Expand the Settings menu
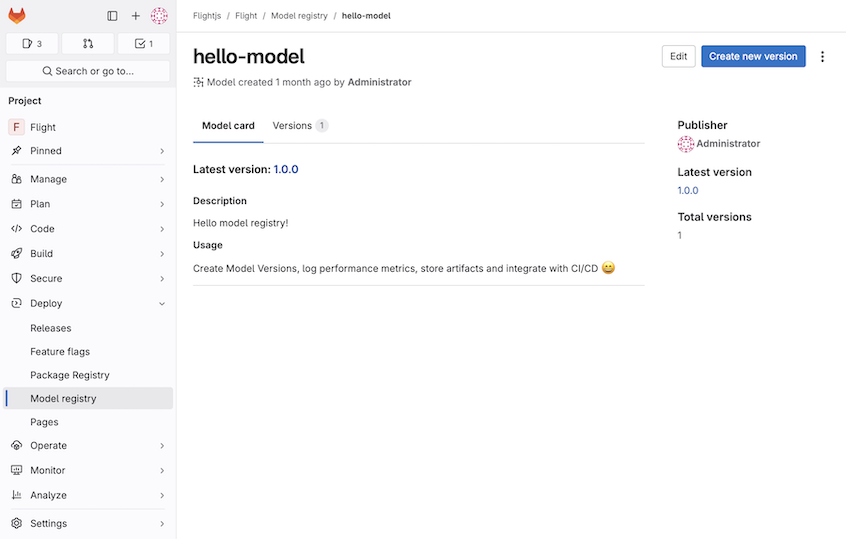 click(88, 523)
